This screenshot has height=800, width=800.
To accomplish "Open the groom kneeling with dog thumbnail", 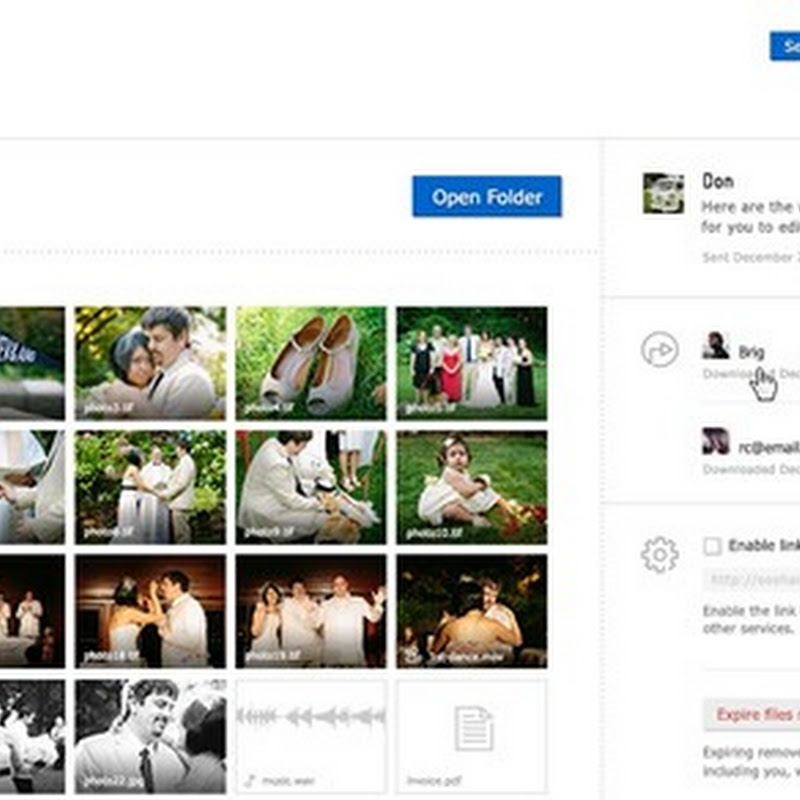I will [x=311, y=487].
